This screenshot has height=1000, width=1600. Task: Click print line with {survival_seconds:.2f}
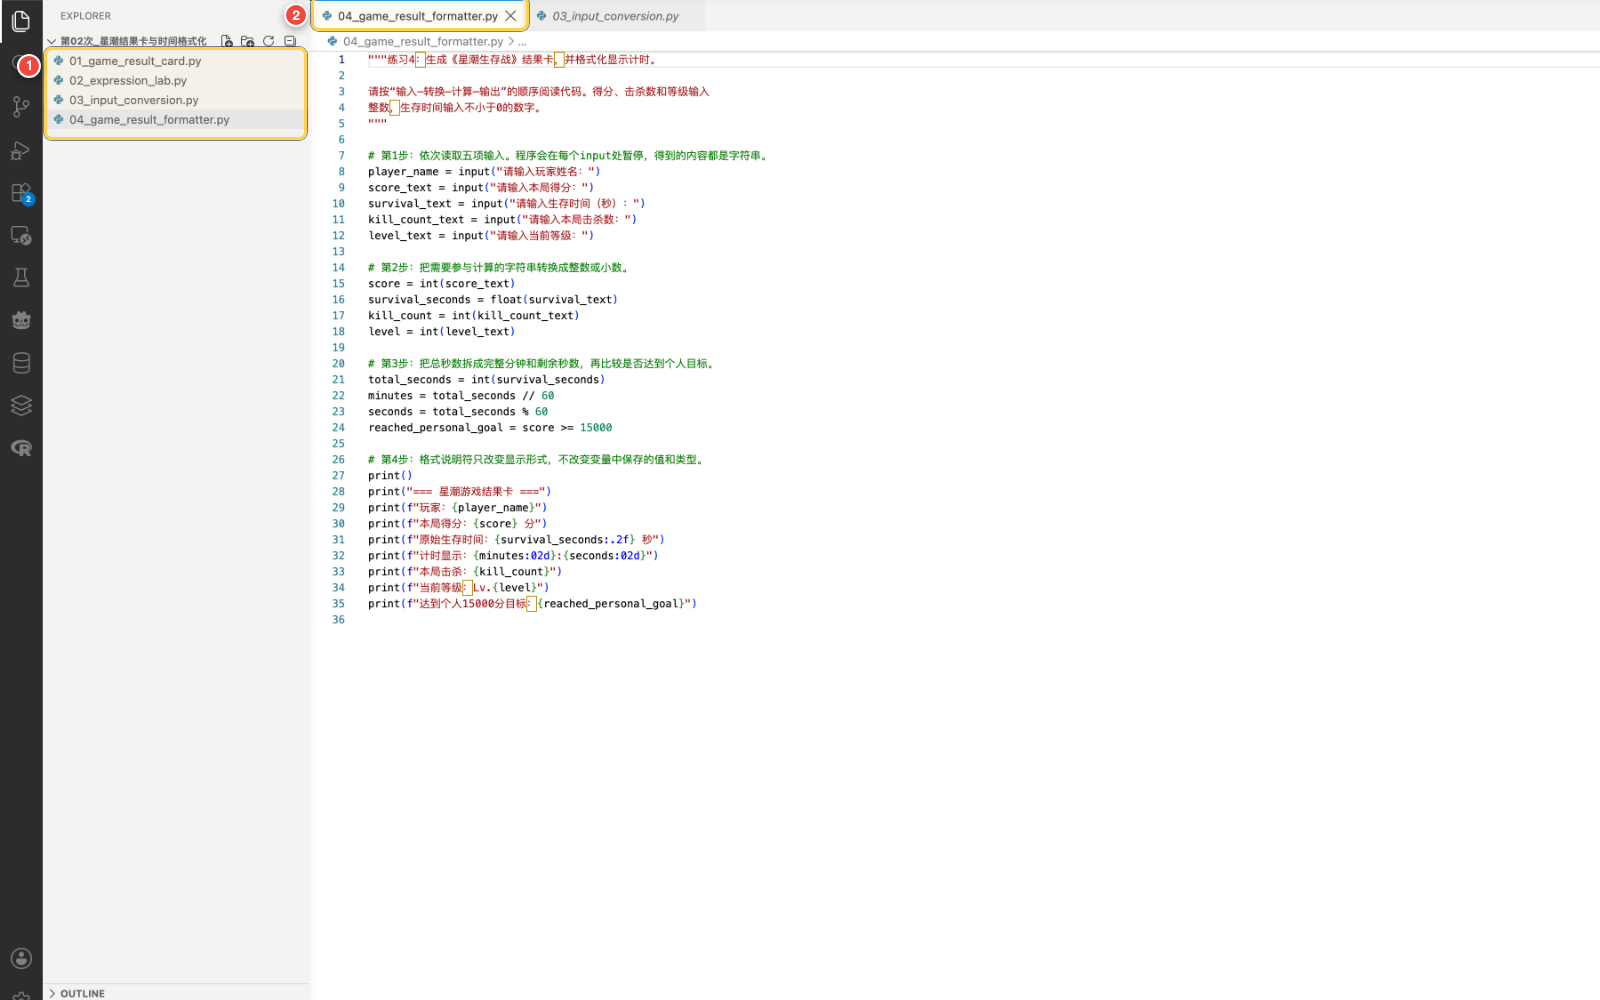(x=516, y=540)
